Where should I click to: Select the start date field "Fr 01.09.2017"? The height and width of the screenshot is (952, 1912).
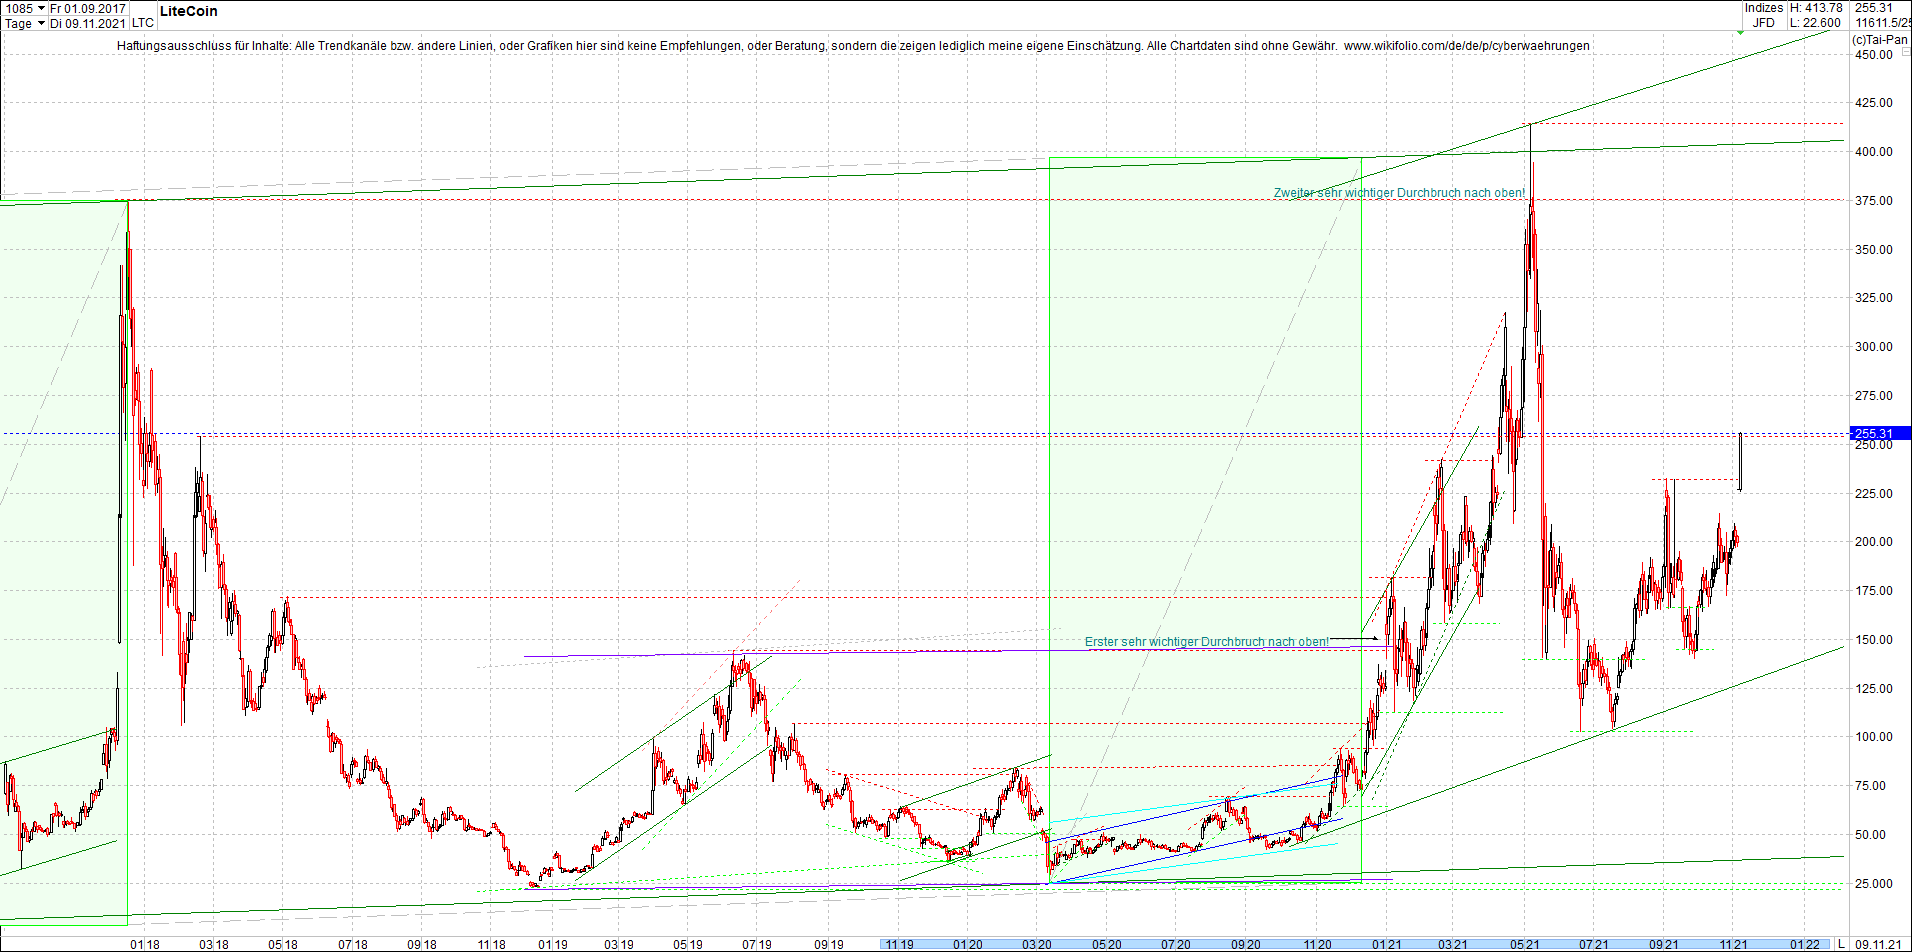click(90, 8)
